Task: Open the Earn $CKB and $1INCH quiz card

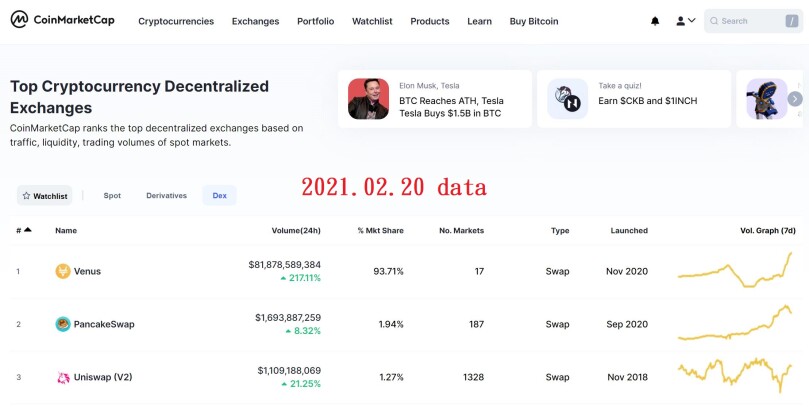Action: [634, 99]
